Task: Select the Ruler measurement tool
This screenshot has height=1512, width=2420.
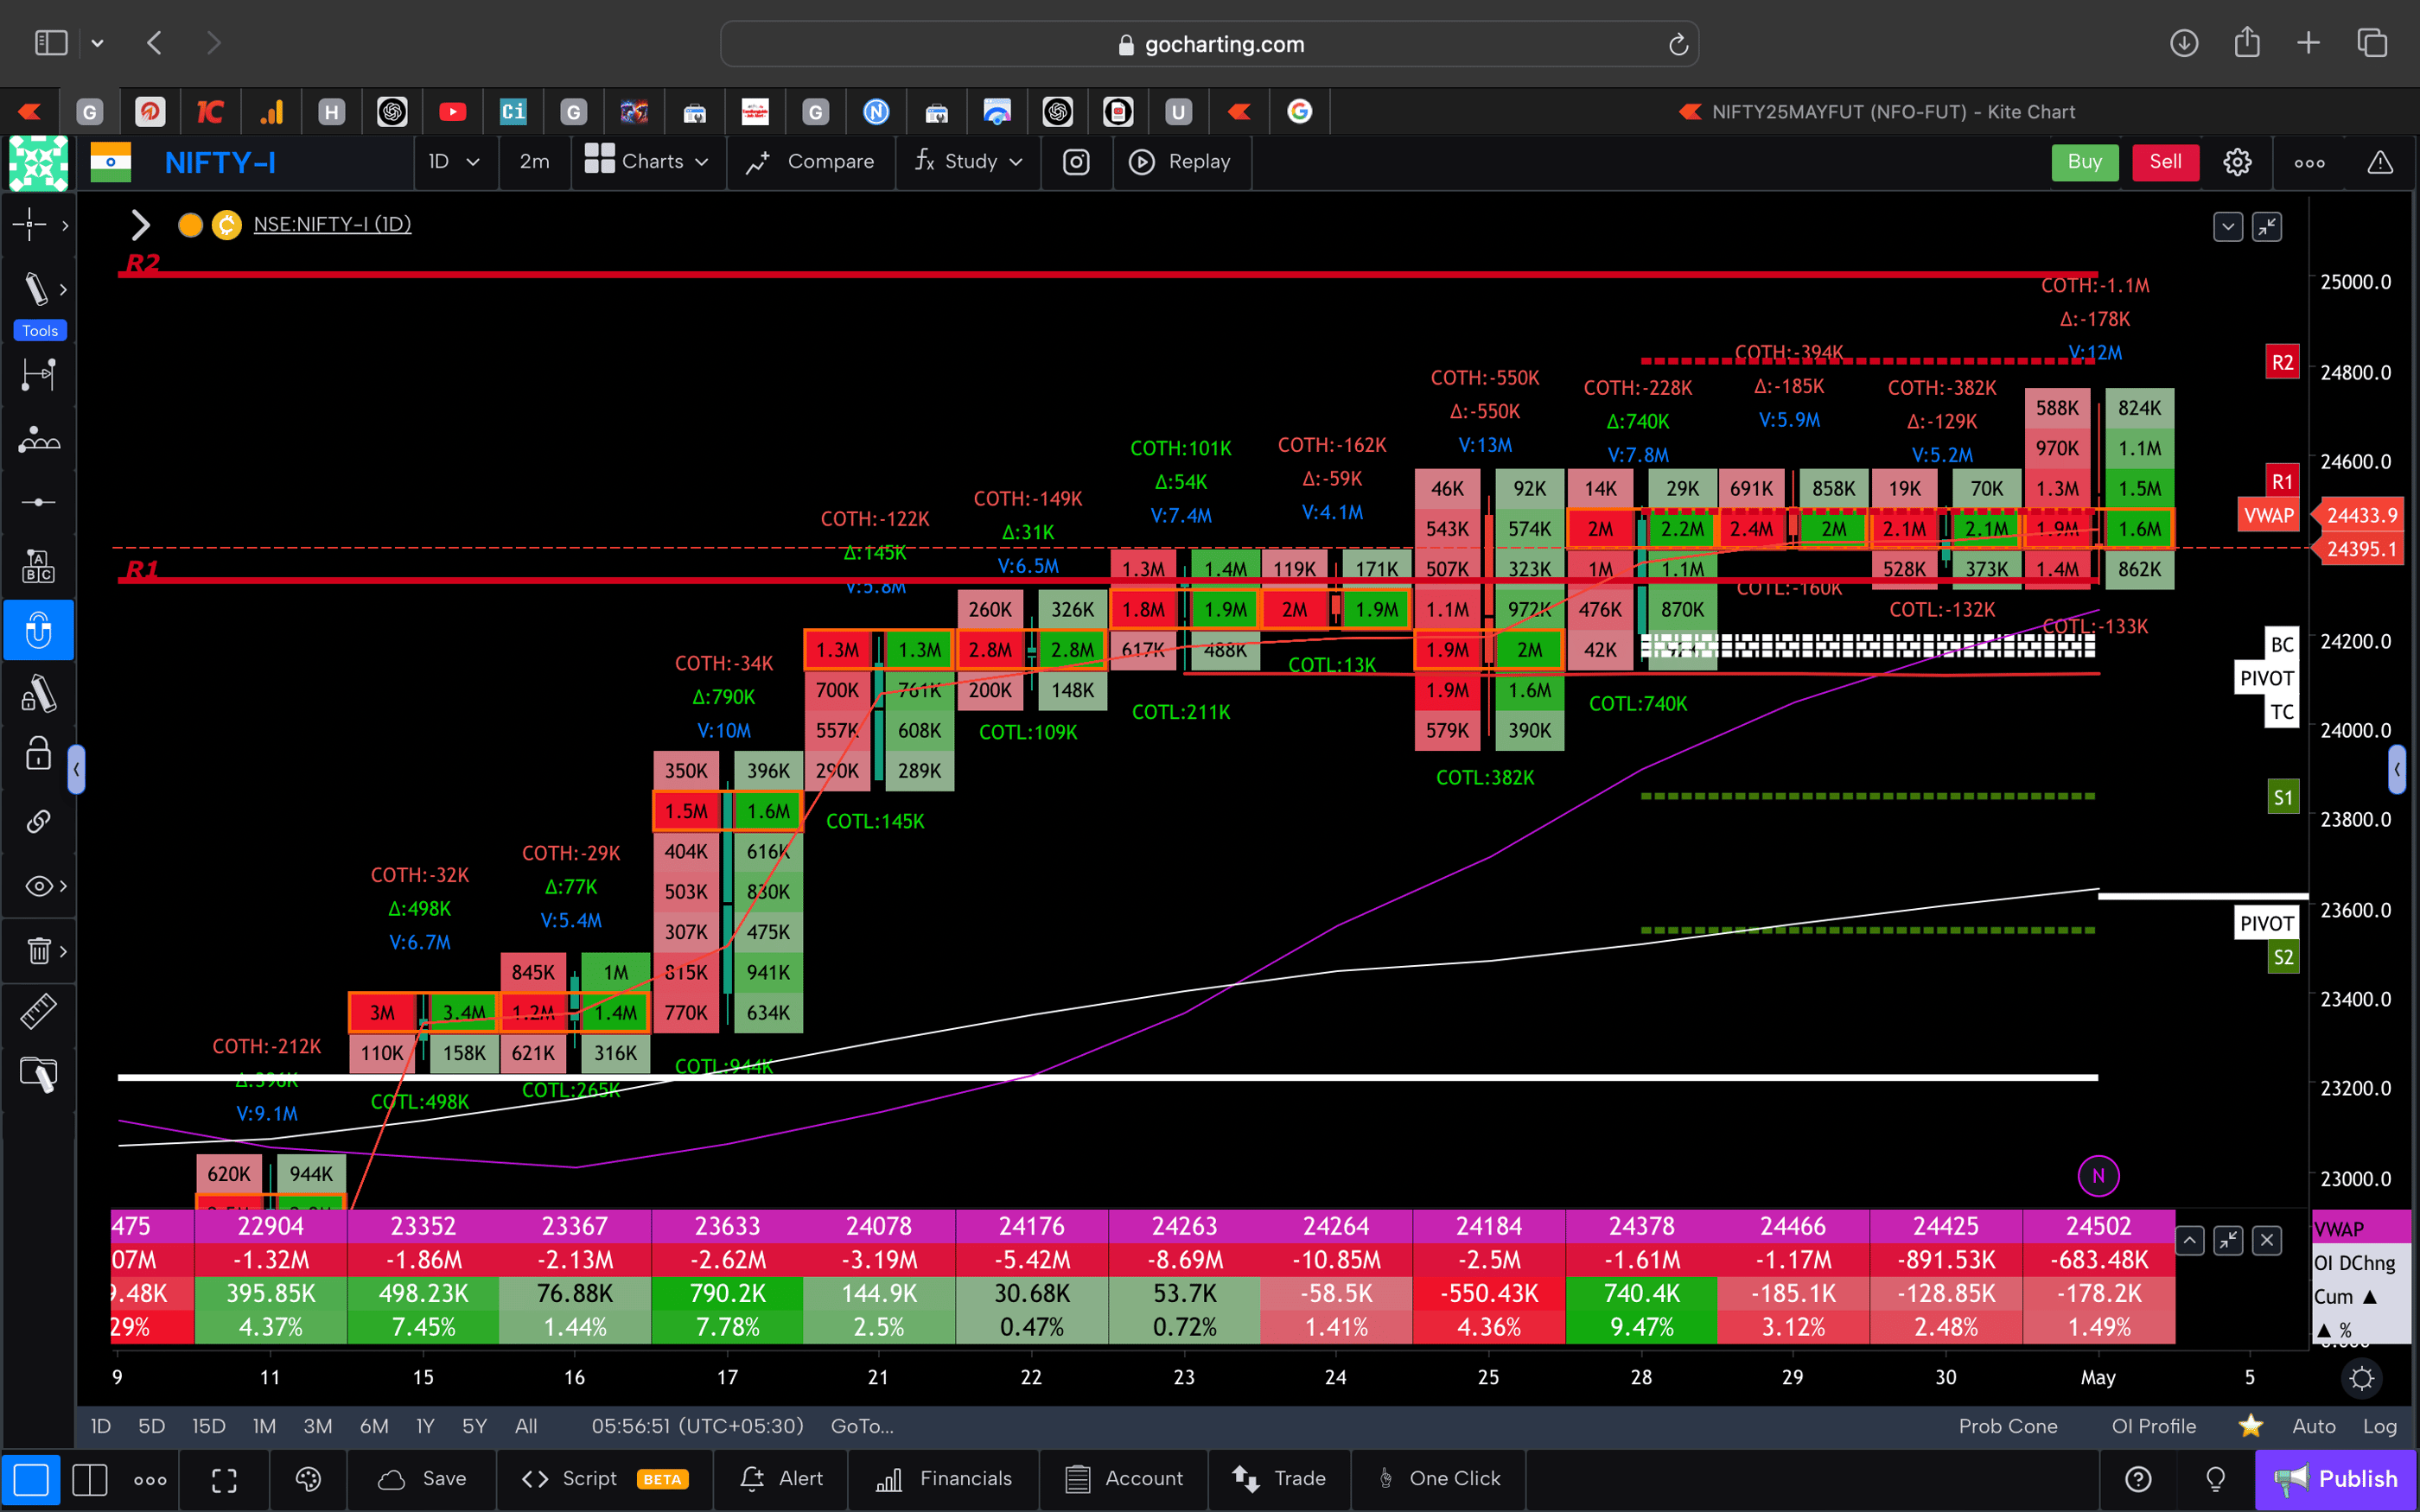Action: (x=39, y=1011)
